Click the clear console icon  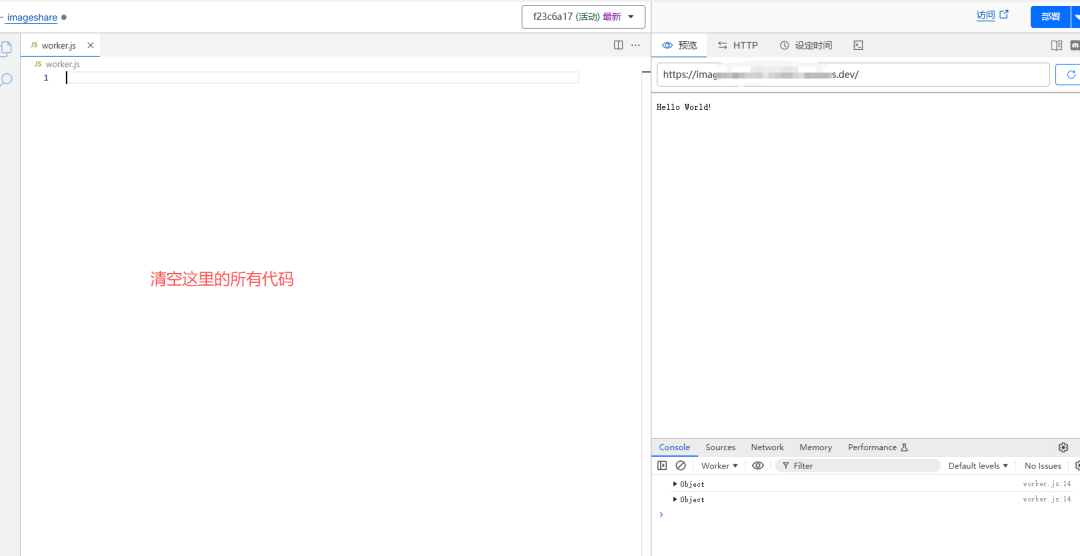pyautogui.click(x=681, y=466)
